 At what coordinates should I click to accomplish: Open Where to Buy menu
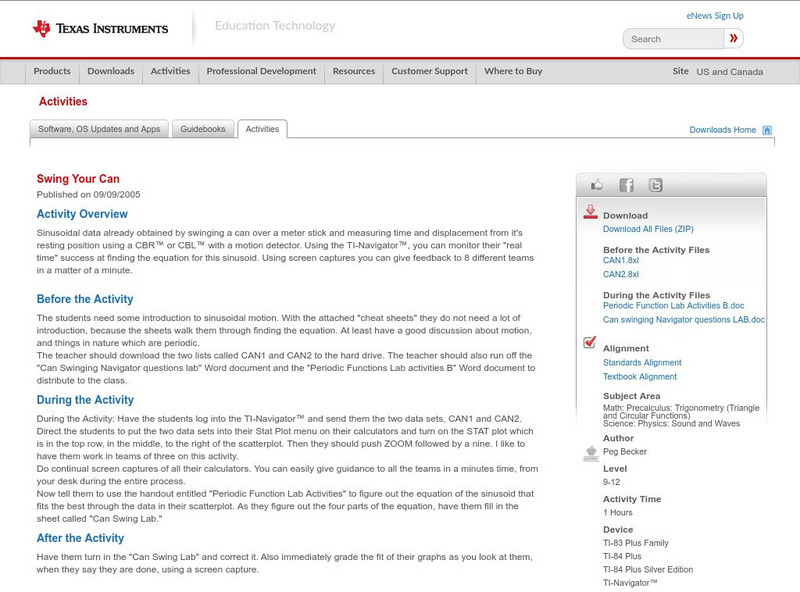pyautogui.click(x=513, y=71)
